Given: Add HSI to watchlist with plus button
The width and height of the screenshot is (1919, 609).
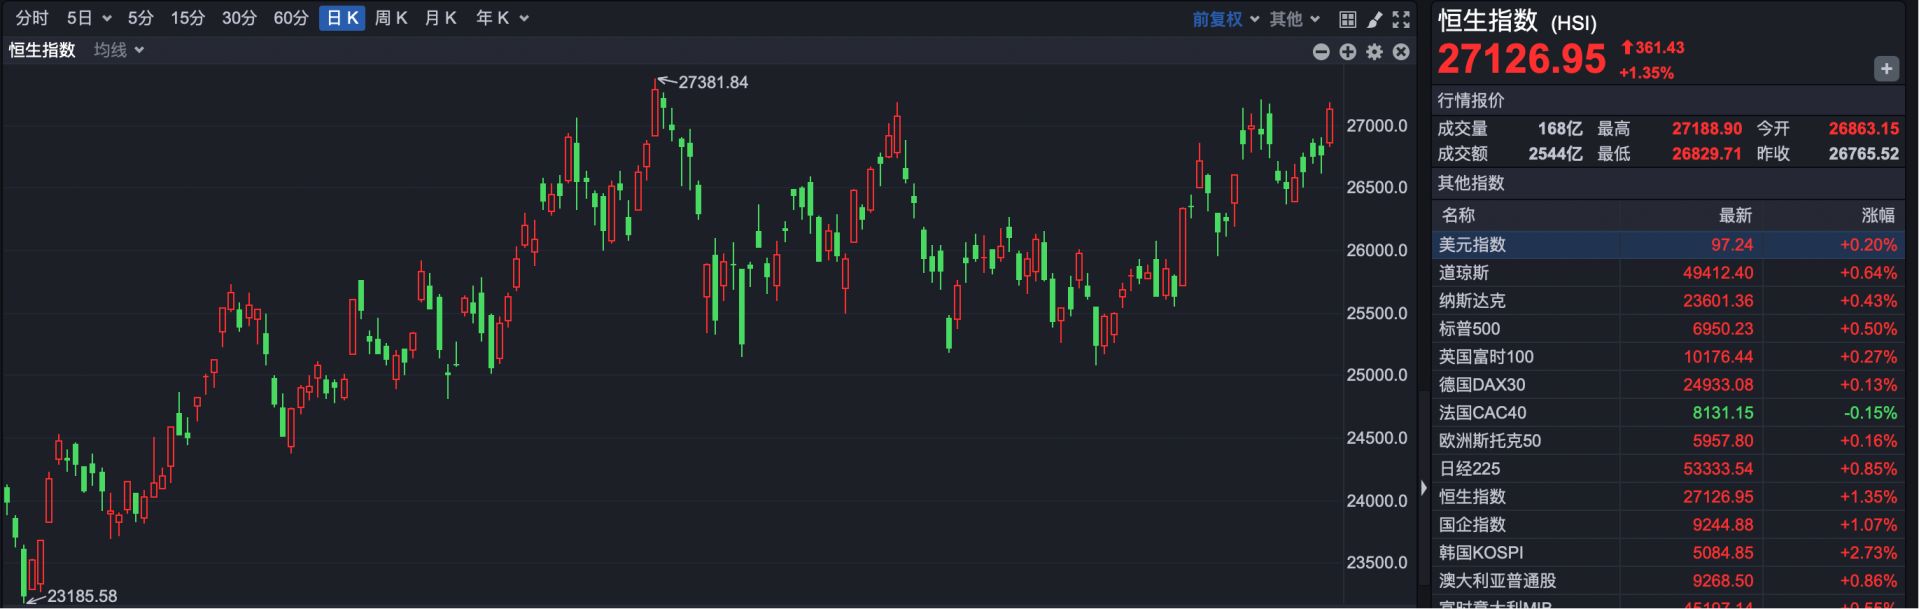Looking at the screenshot, I should coord(1886,69).
